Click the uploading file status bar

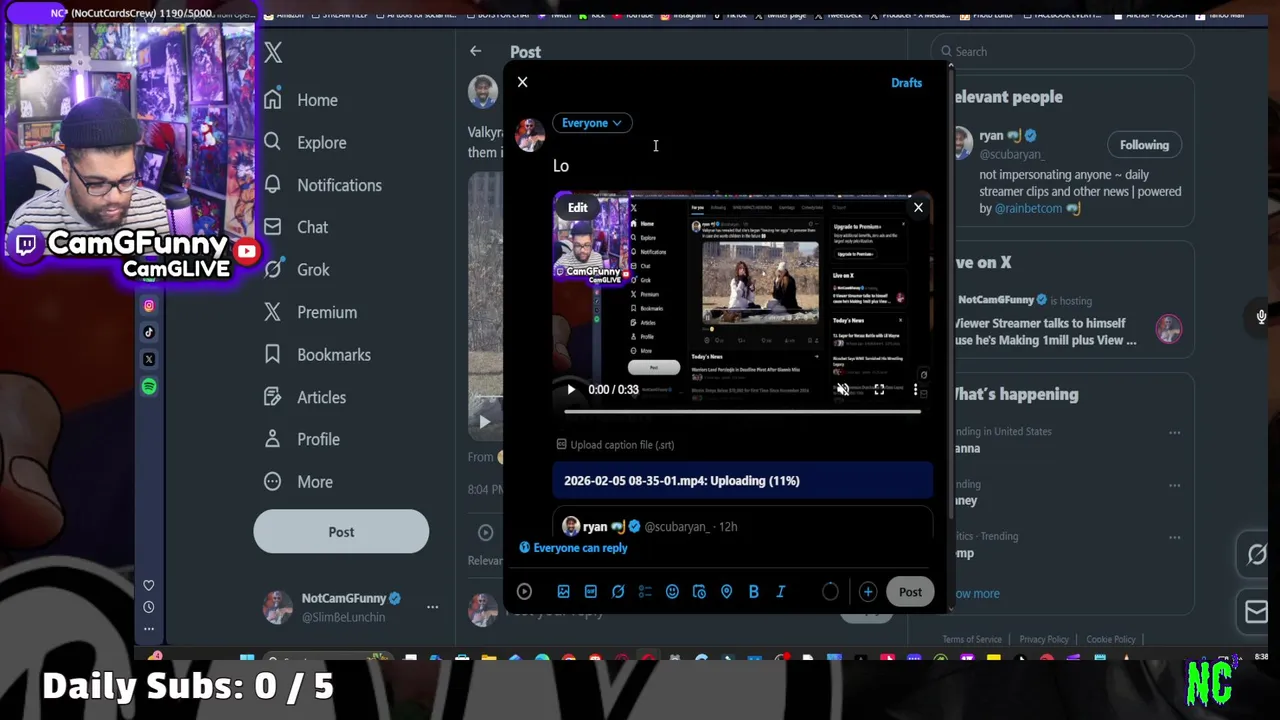point(742,481)
